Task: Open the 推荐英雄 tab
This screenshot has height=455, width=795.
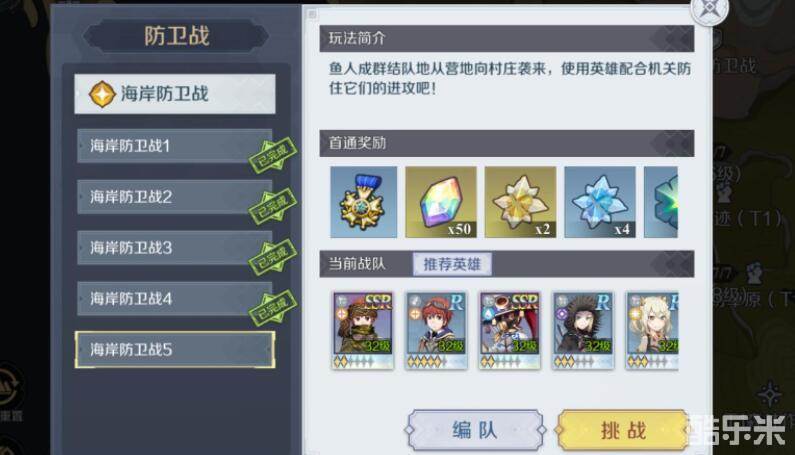Action: 452,264
